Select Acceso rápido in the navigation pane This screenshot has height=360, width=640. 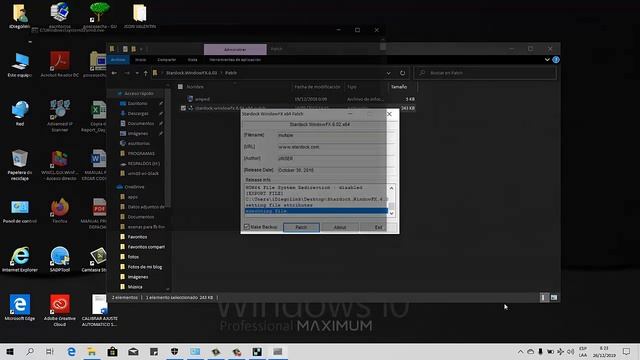coord(139,93)
